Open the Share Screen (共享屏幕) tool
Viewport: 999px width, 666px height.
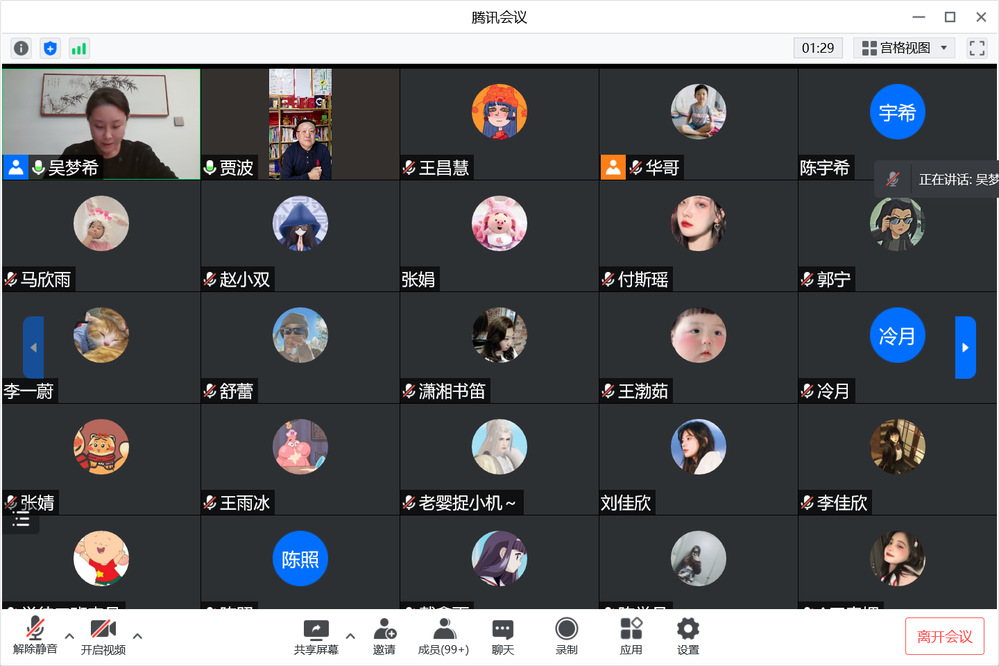tap(316, 637)
